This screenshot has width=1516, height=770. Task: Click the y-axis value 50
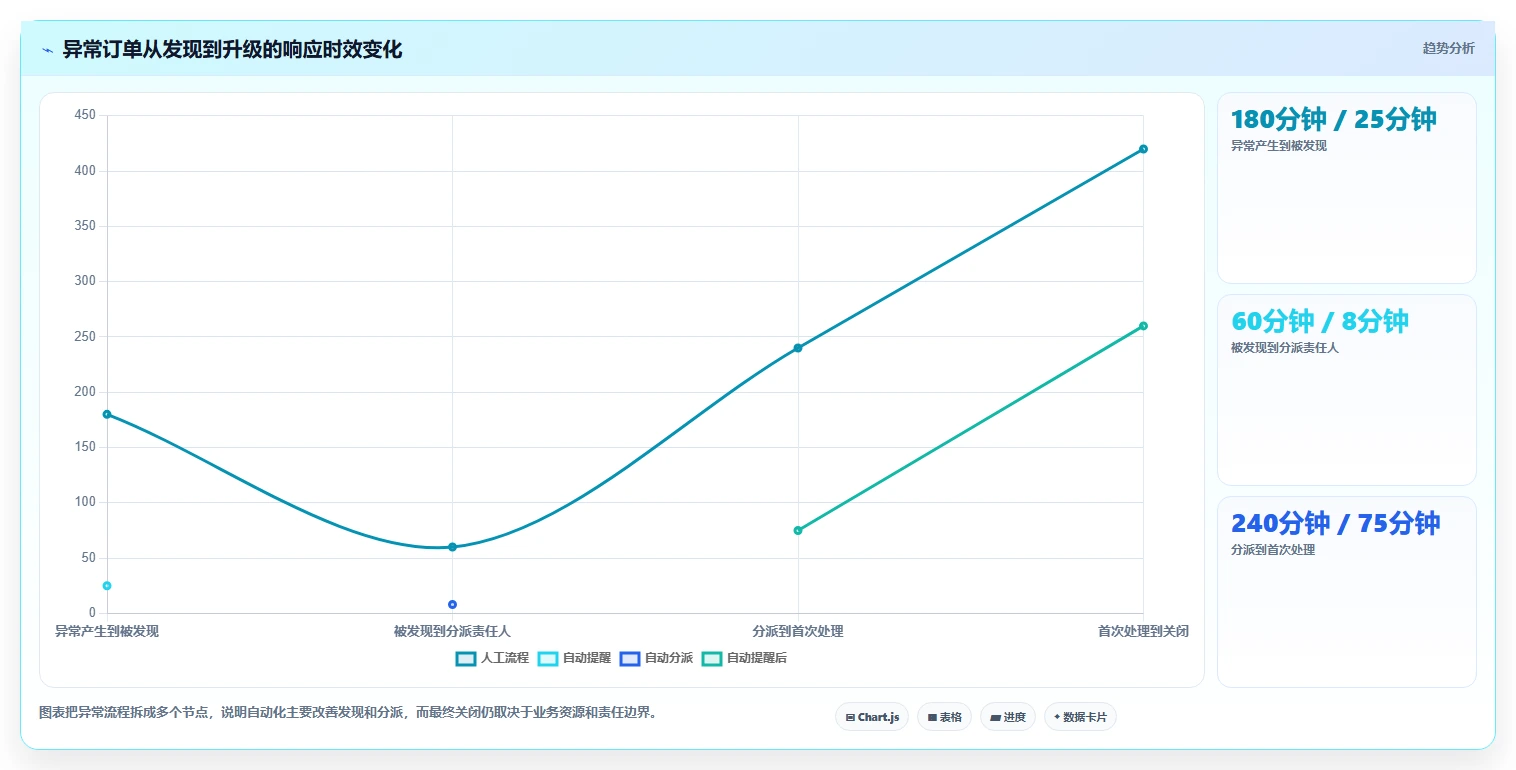(88, 558)
